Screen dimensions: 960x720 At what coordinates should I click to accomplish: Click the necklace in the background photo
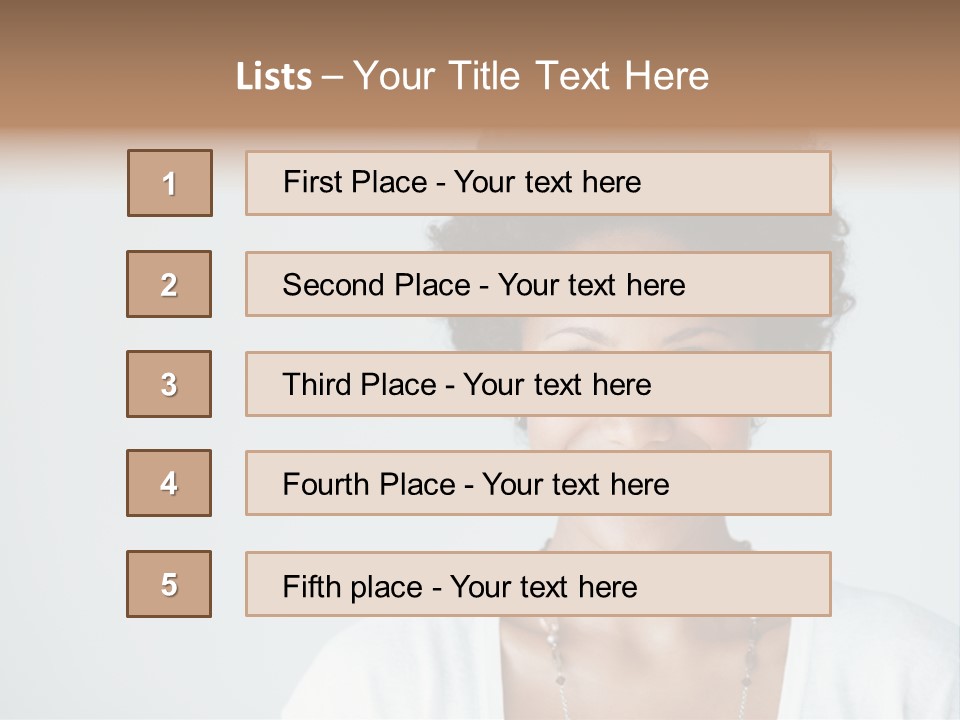click(x=549, y=640)
